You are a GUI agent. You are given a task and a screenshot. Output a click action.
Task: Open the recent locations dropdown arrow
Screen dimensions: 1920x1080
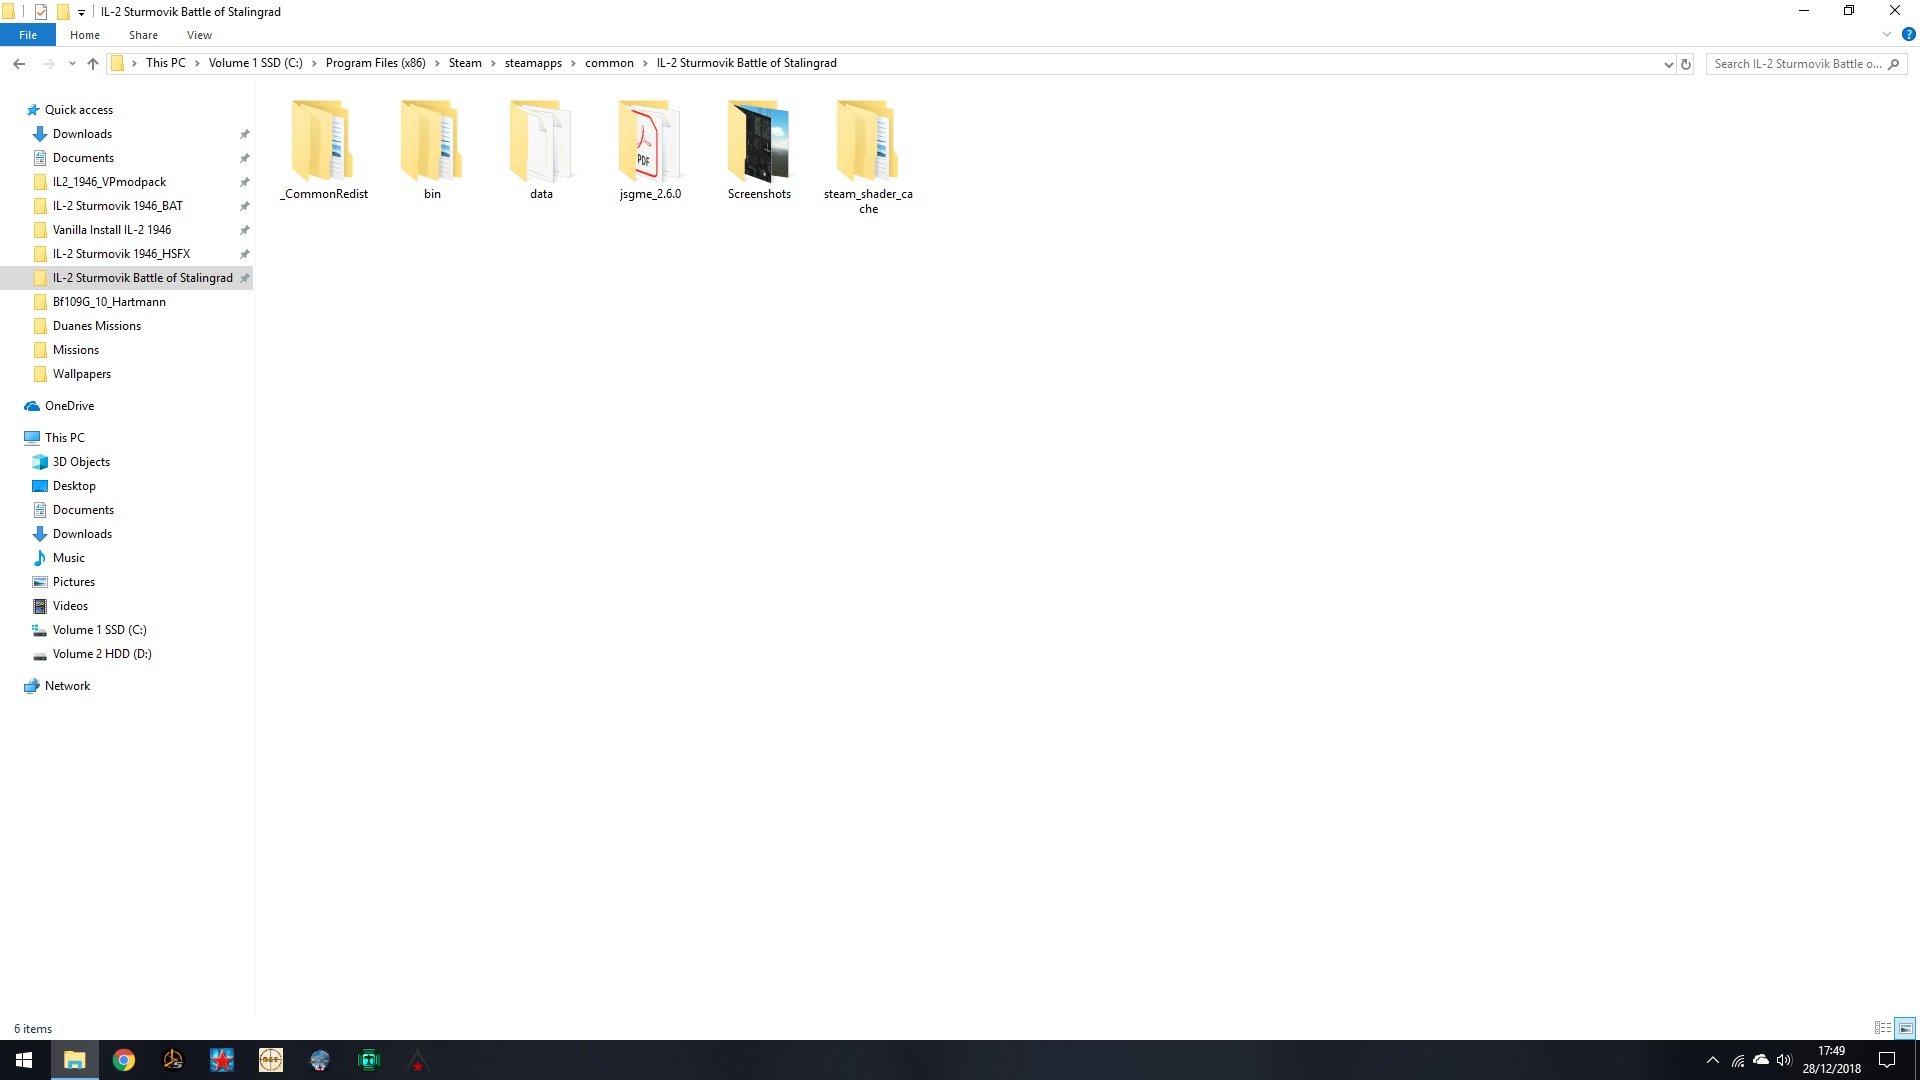72,64
